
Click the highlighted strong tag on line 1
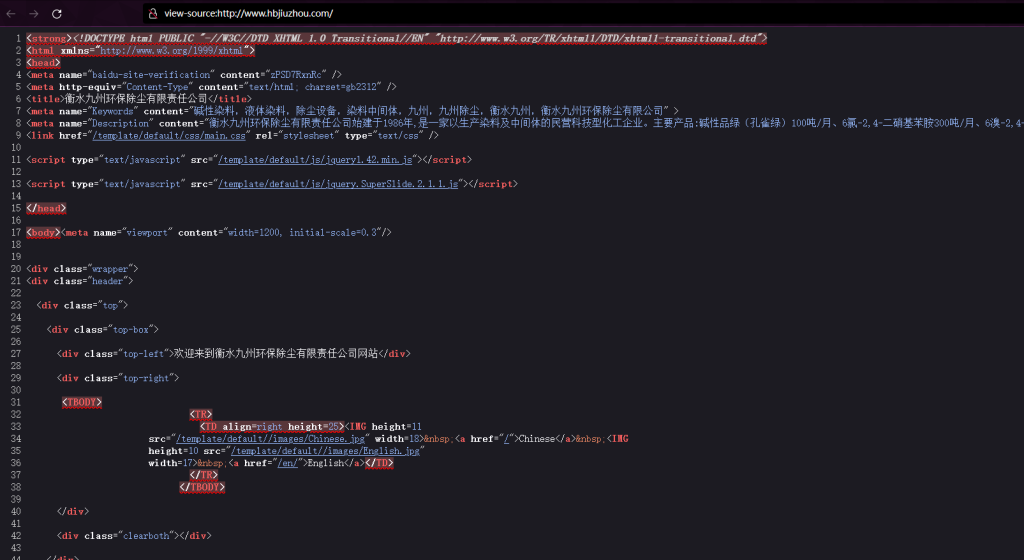point(47,38)
